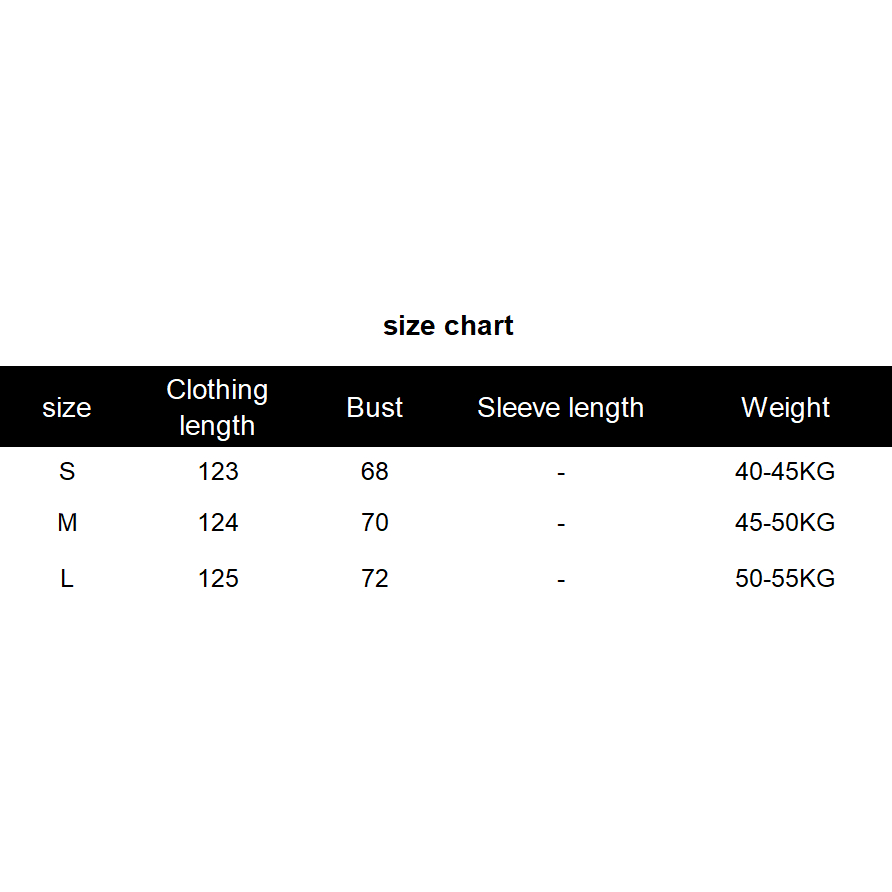Click the sleeve length dash in the S row

click(561, 472)
